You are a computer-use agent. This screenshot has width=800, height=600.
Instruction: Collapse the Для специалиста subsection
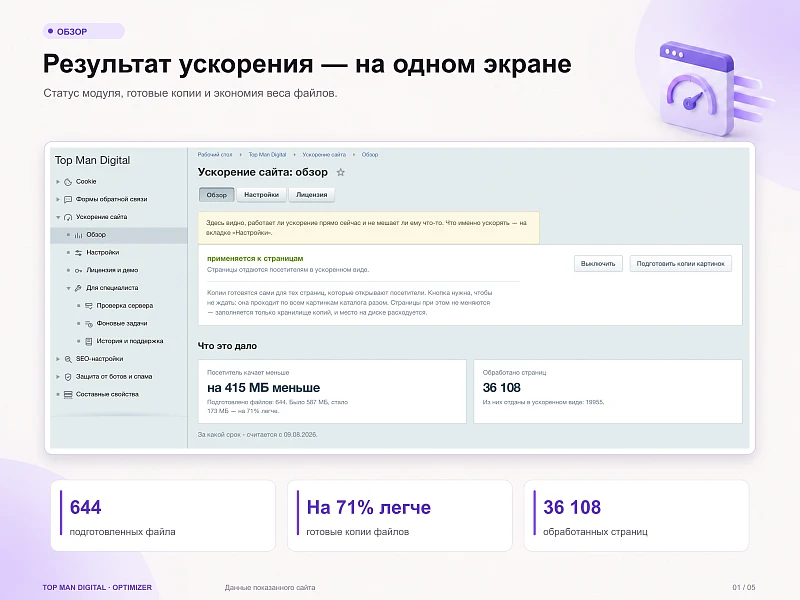68,288
